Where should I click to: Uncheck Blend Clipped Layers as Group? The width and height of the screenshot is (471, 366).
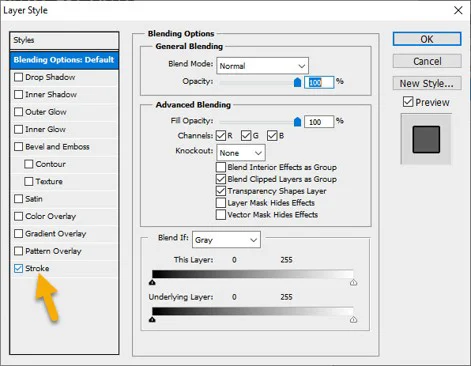point(221,179)
